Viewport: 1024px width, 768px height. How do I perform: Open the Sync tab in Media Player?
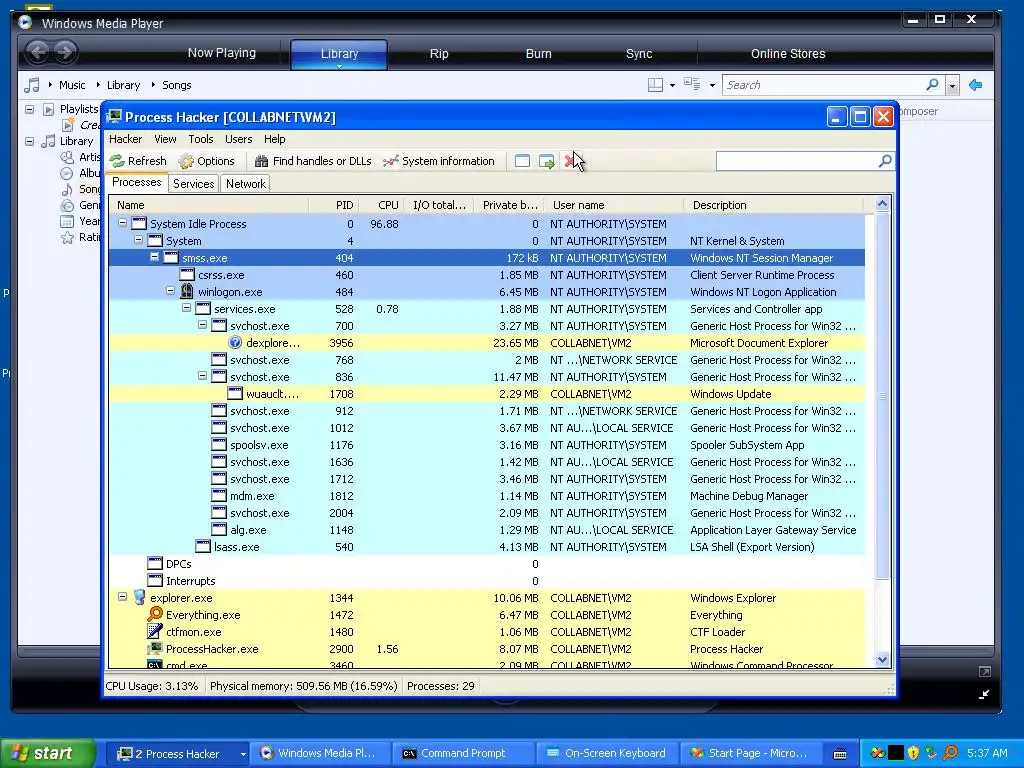(x=639, y=54)
